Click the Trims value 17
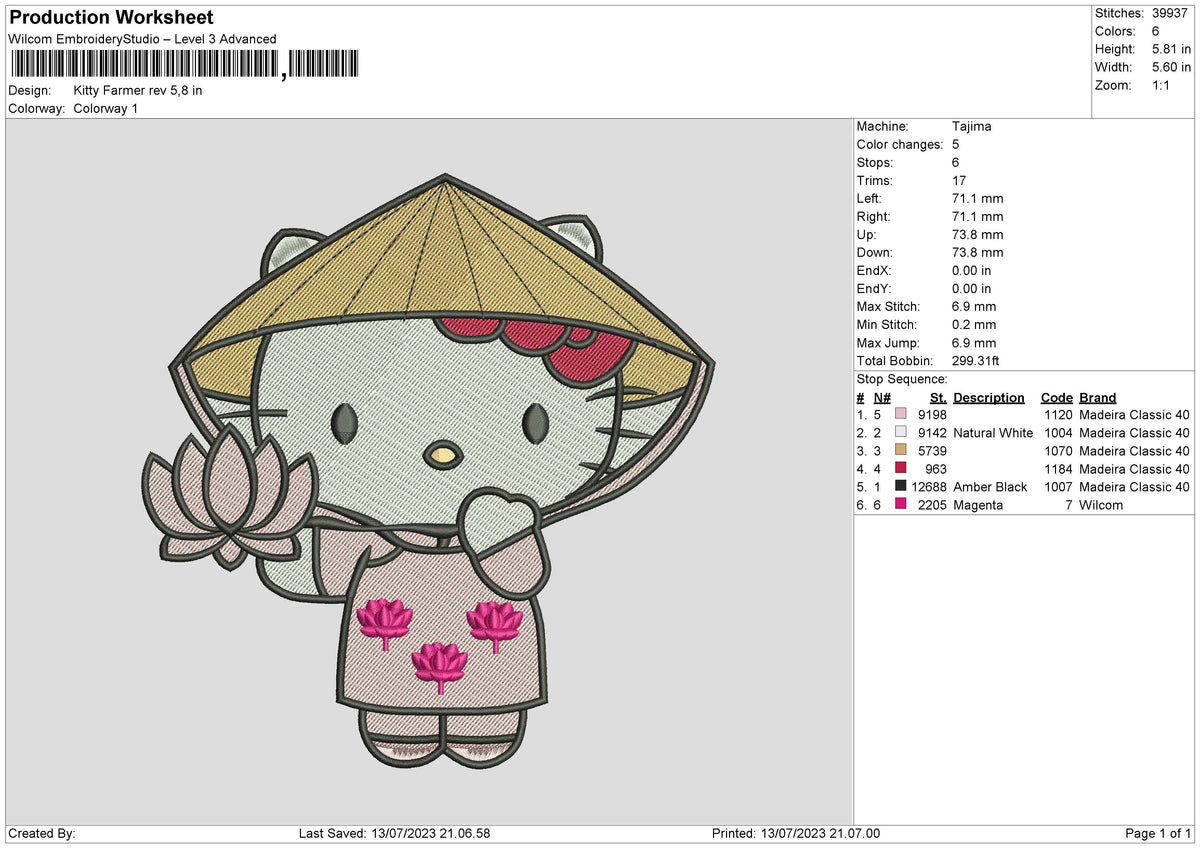Screen dimensions: 1200x848 960,181
